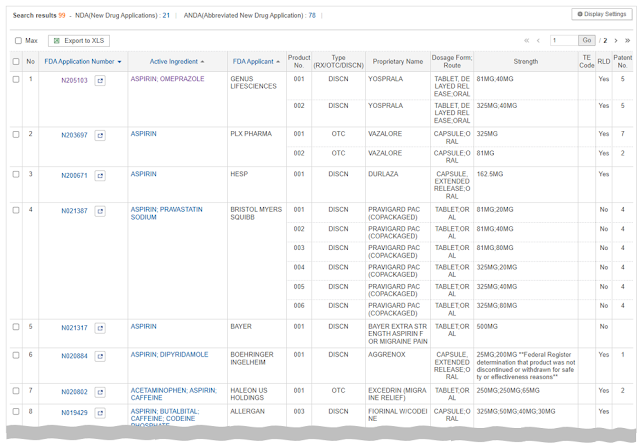Check the row 8 ALLERGAN checkbox
Screen dimensions: 640x446
16,412
